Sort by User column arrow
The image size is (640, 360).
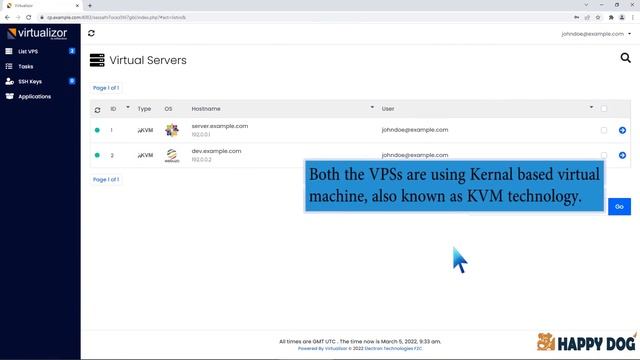tap(591, 107)
